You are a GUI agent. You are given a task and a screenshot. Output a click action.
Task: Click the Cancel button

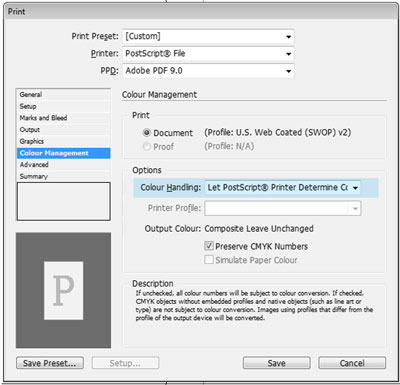point(352,363)
